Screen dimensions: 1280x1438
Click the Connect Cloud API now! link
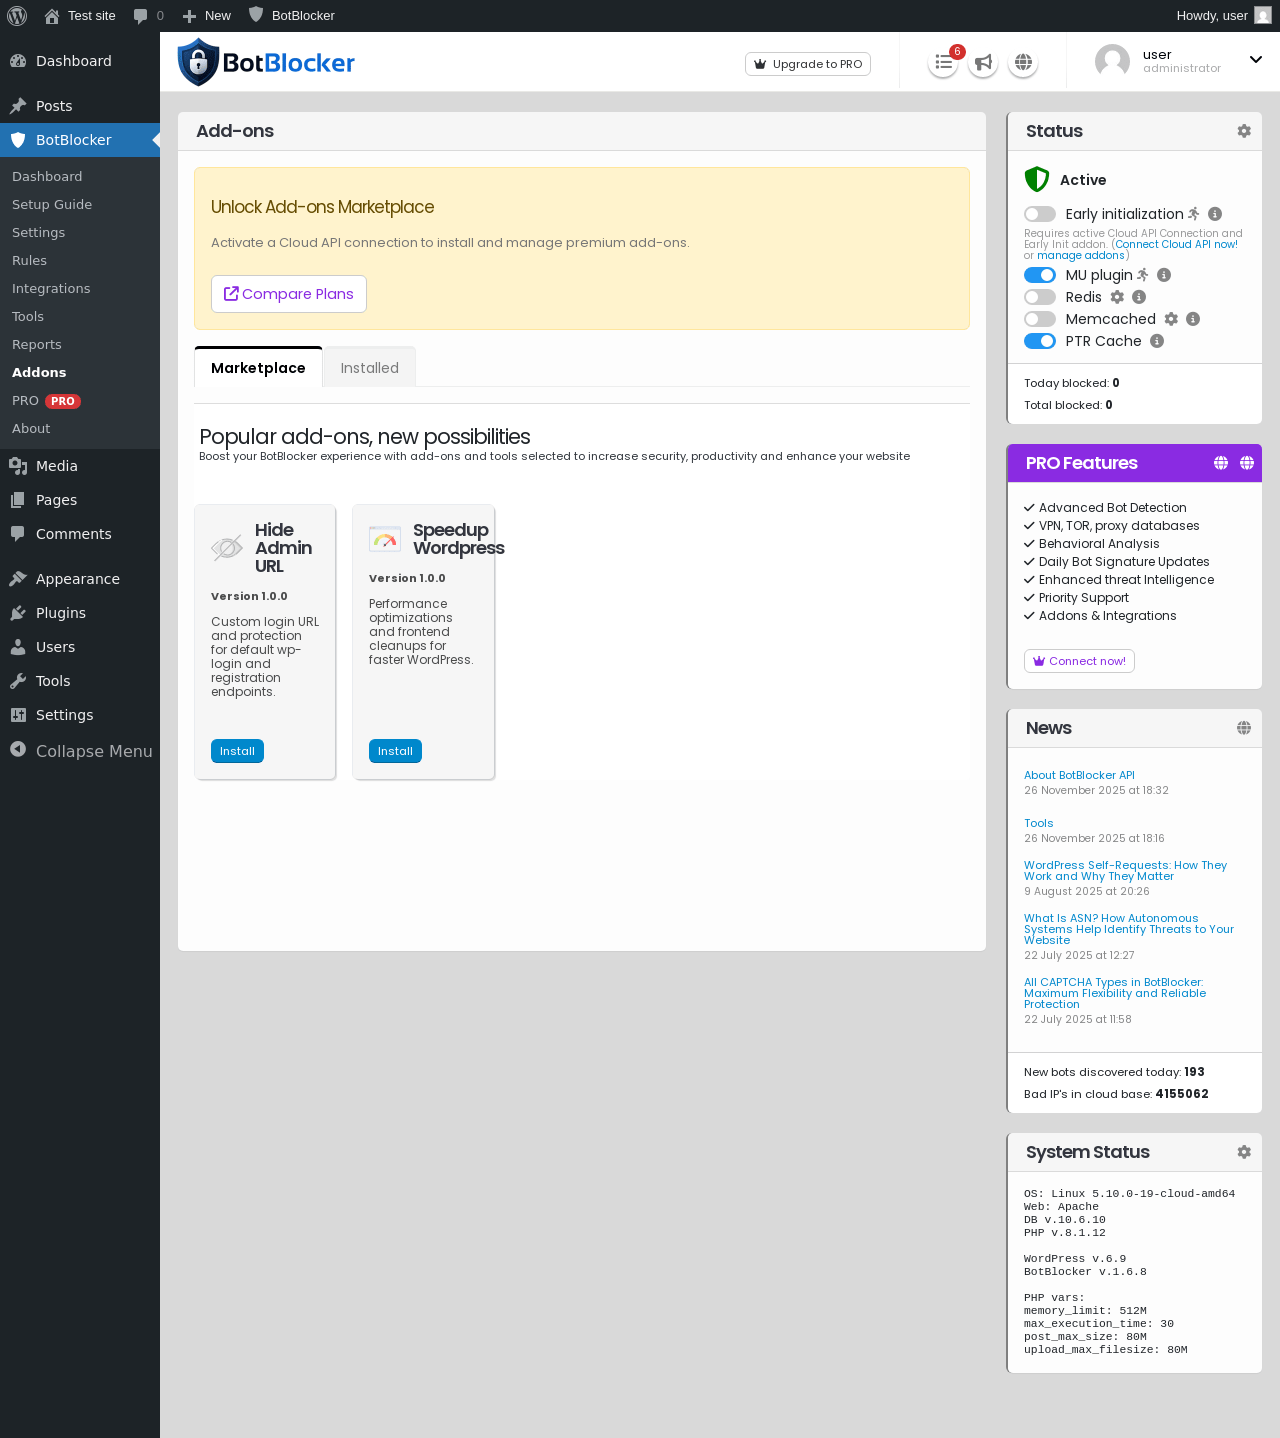point(1177,244)
